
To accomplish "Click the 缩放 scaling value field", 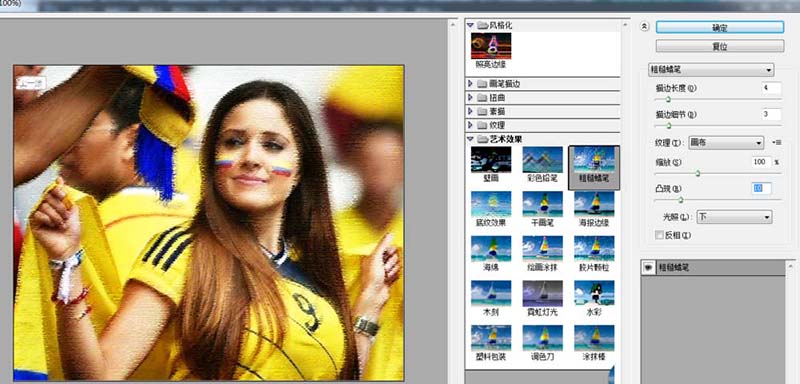I will coord(761,162).
